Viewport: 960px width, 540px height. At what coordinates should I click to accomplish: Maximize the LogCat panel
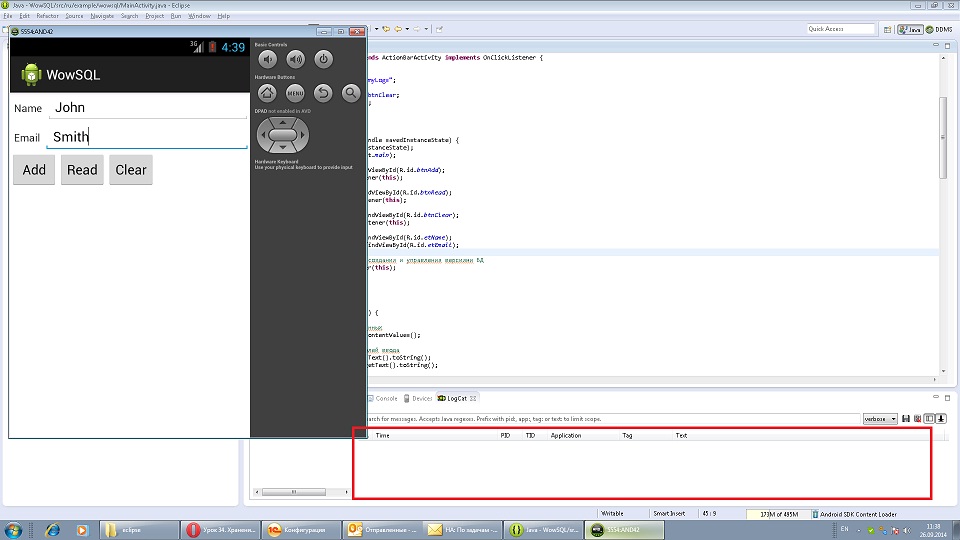948,397
